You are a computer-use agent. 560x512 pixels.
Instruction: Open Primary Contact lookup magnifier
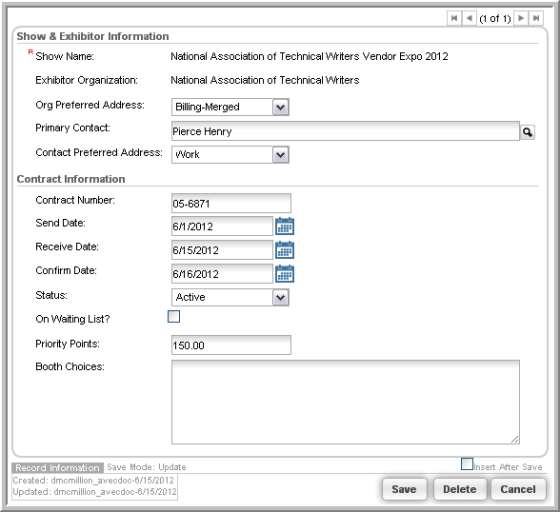click(x=528, y=132)
